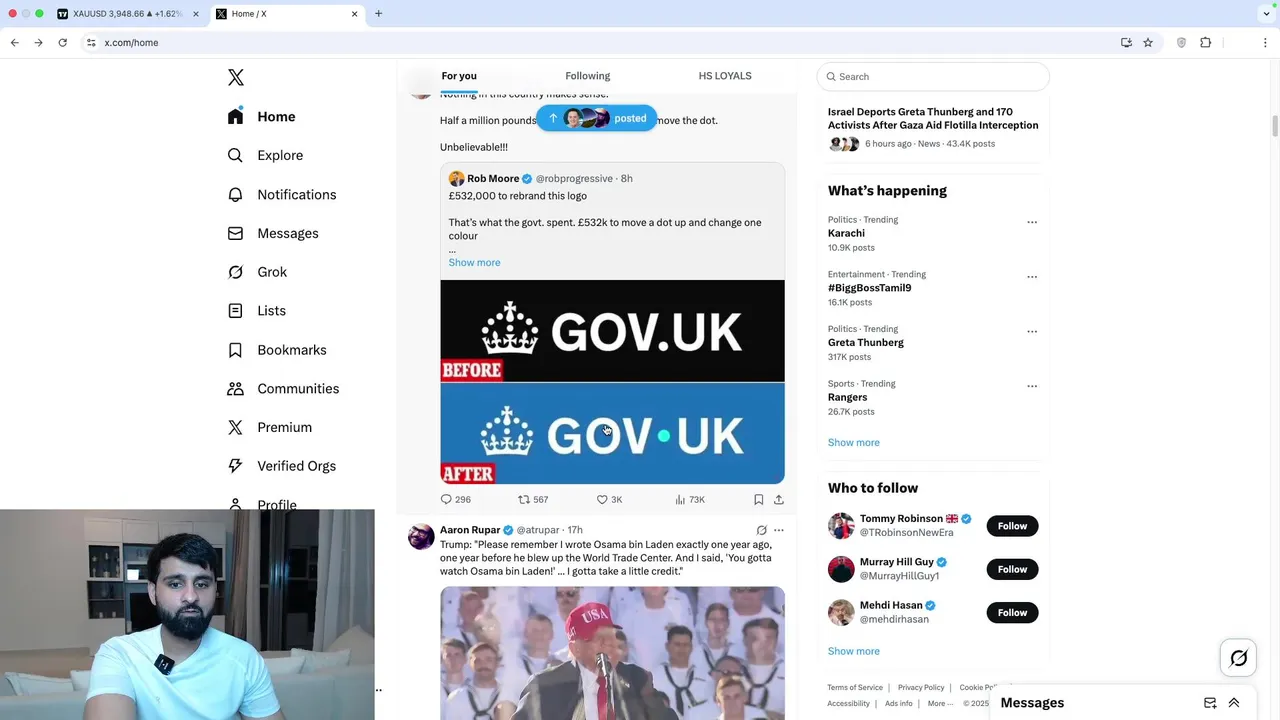Click the browser address bar
Viewport: 1280px width, 720px height.
[600, 43]
